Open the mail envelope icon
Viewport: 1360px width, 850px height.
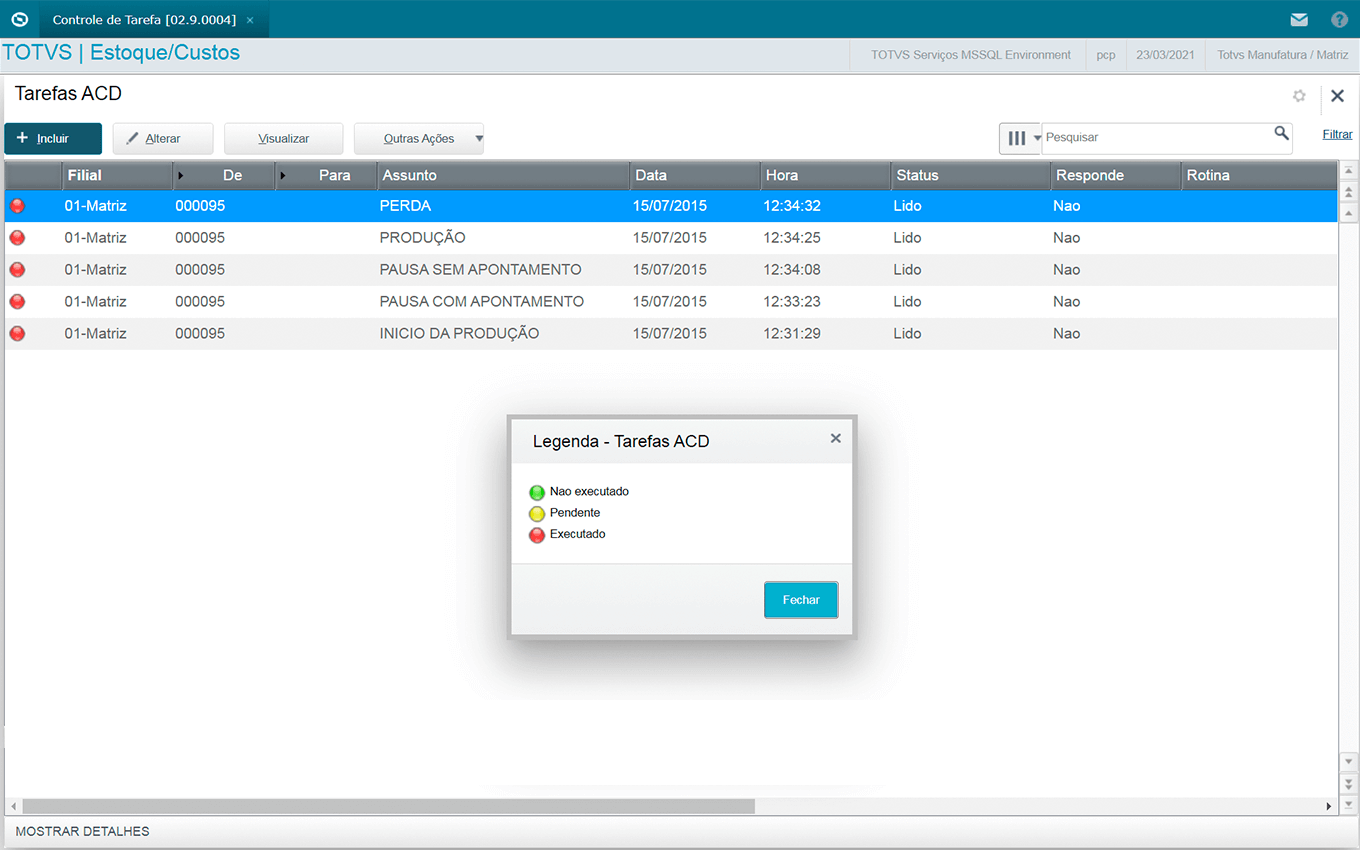[1299, 19]
